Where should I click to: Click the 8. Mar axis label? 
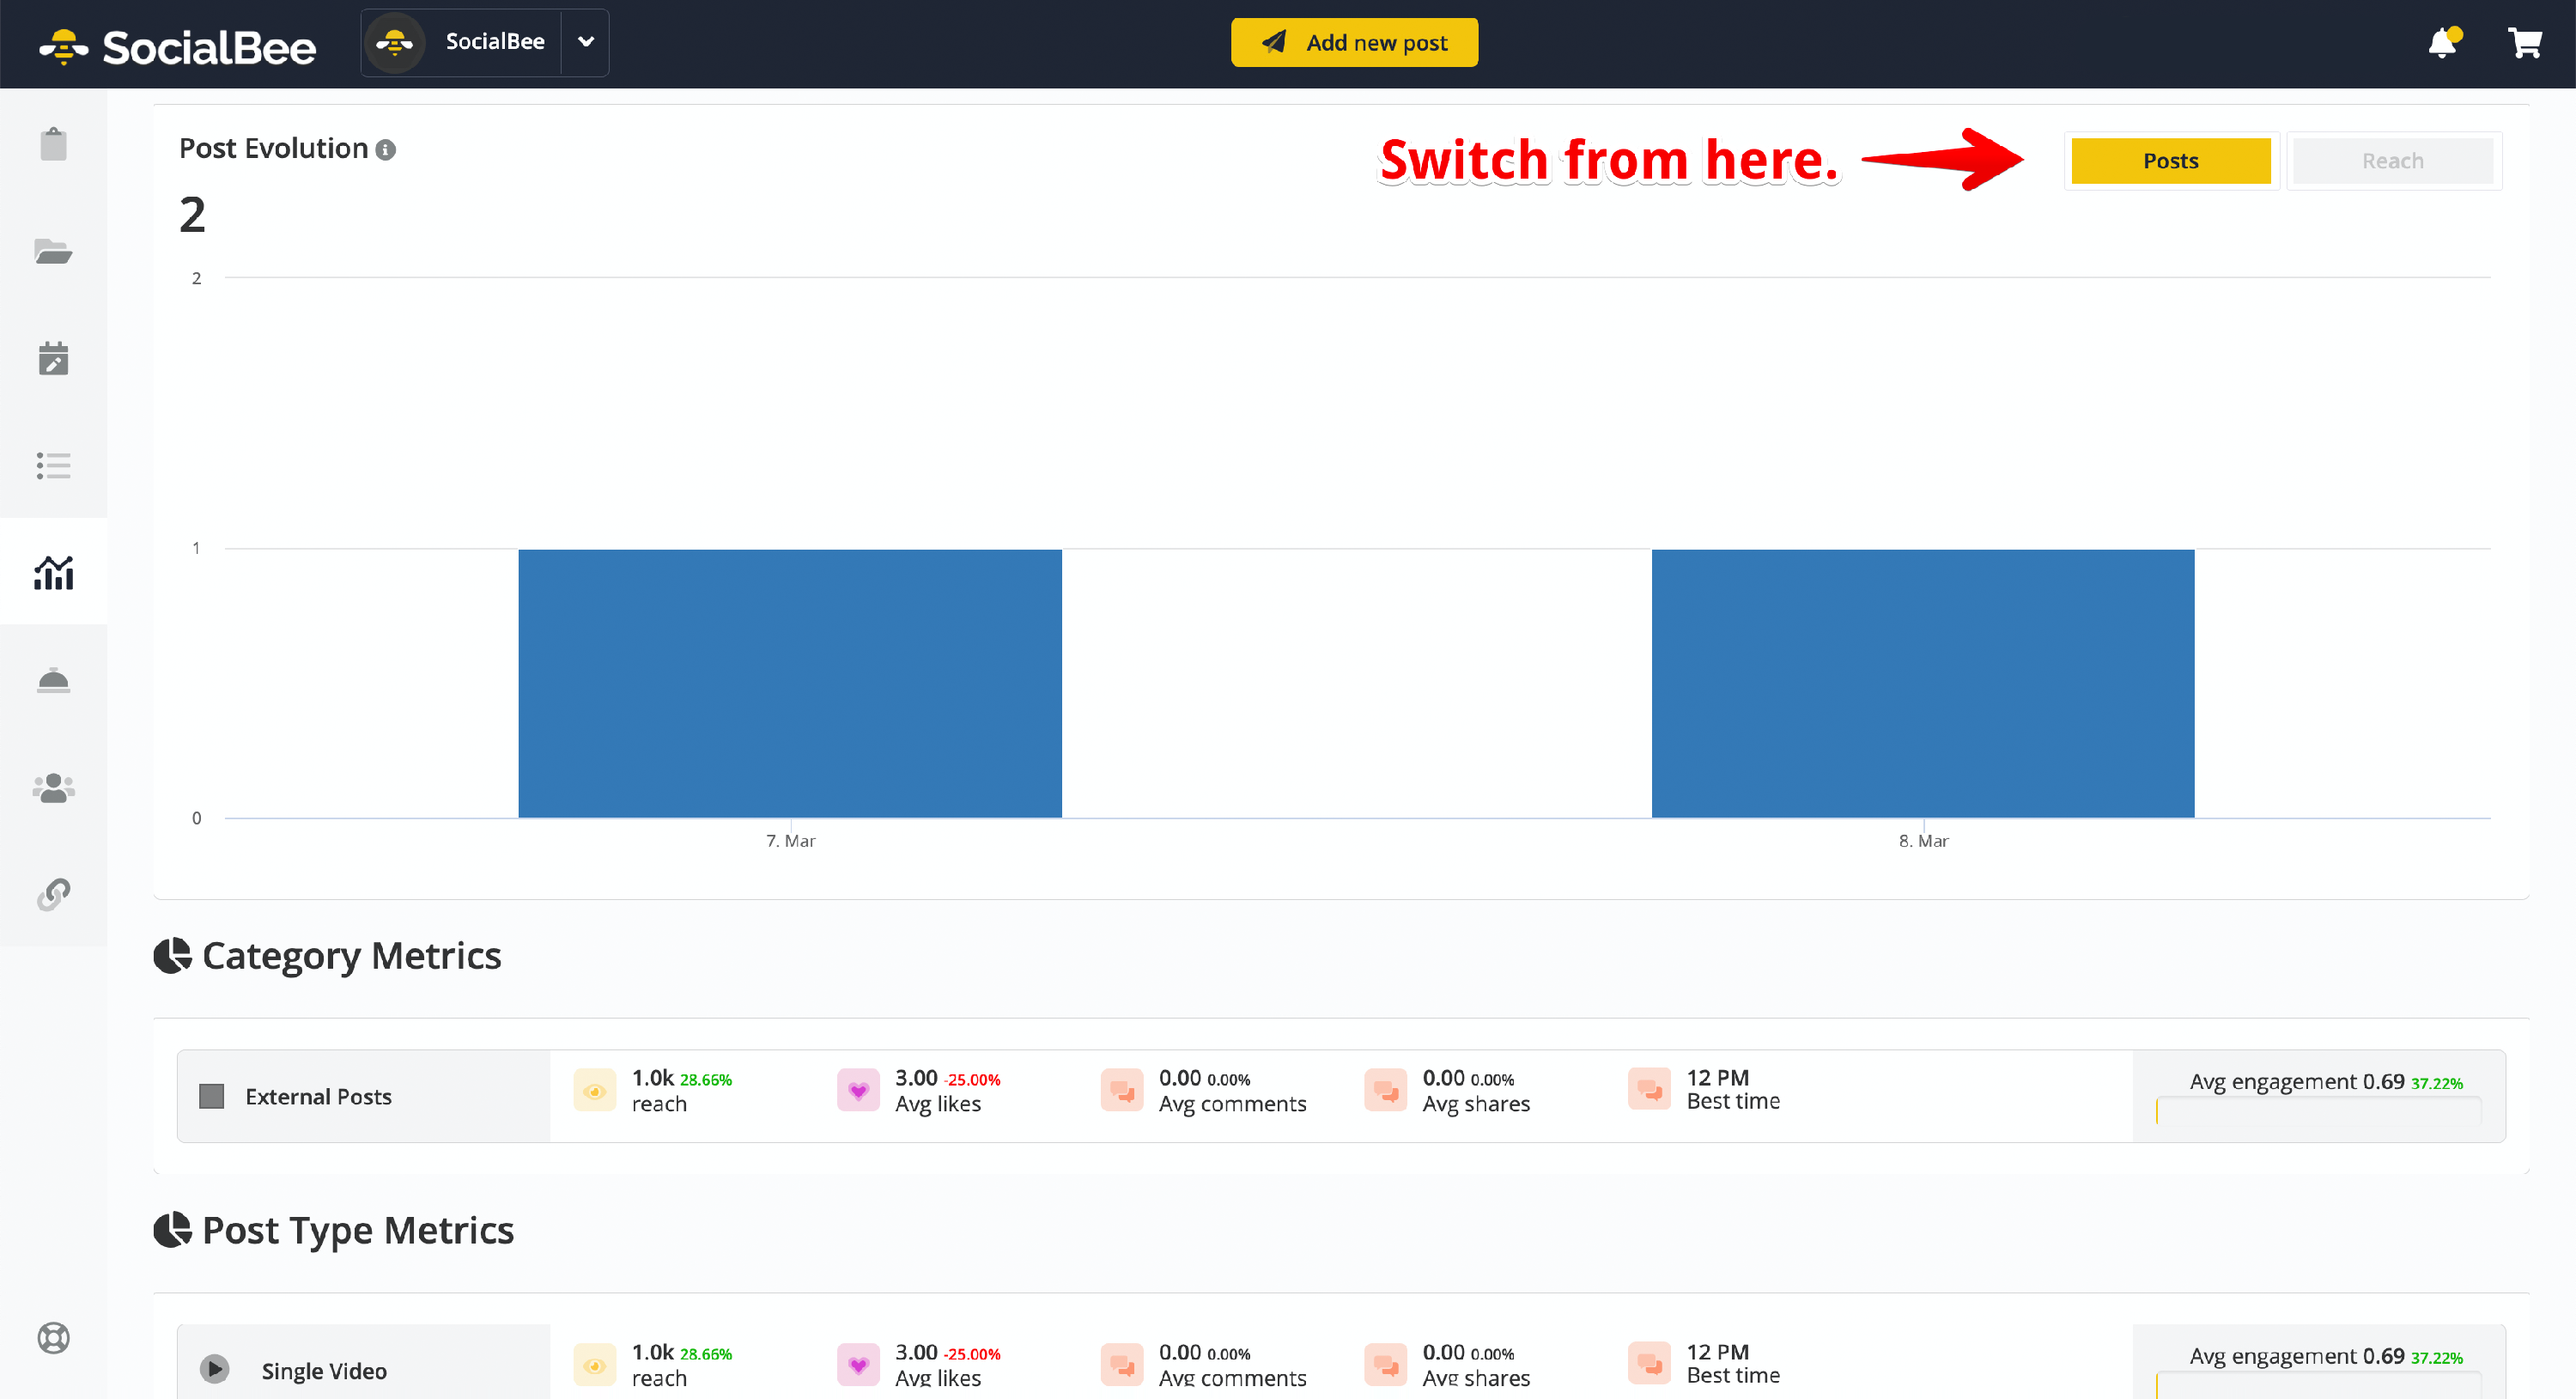pos(1923,841)
